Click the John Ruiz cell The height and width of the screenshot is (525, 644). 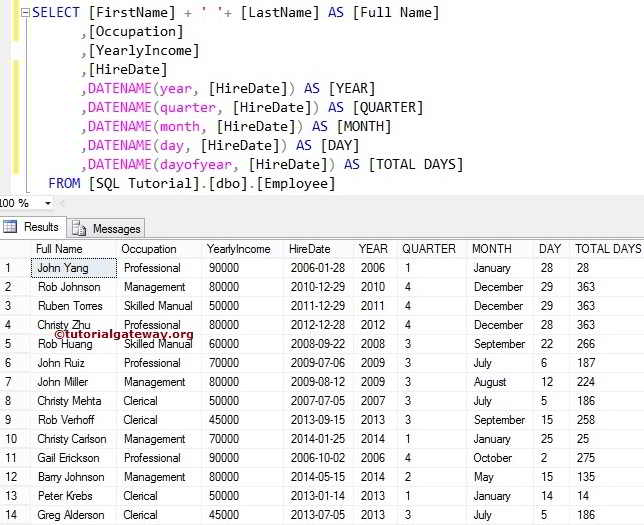point(74,363)
